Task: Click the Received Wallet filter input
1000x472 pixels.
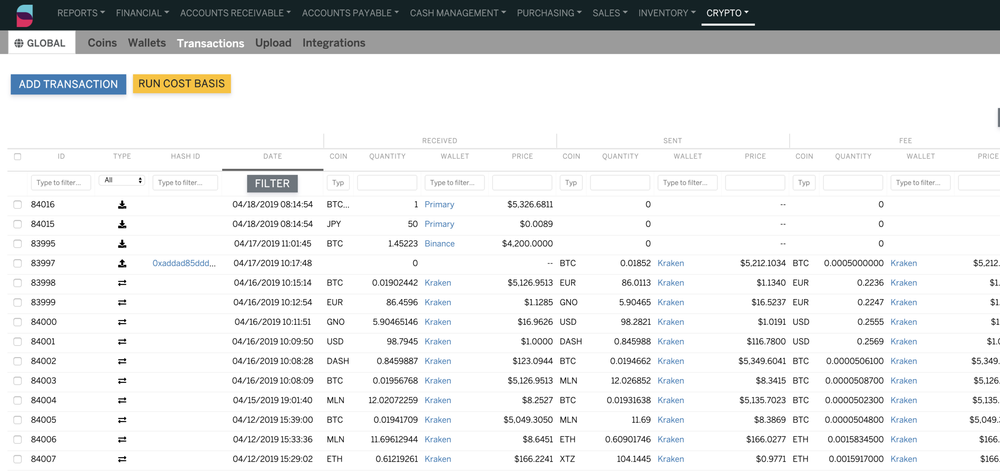Action: click(455, 182)
